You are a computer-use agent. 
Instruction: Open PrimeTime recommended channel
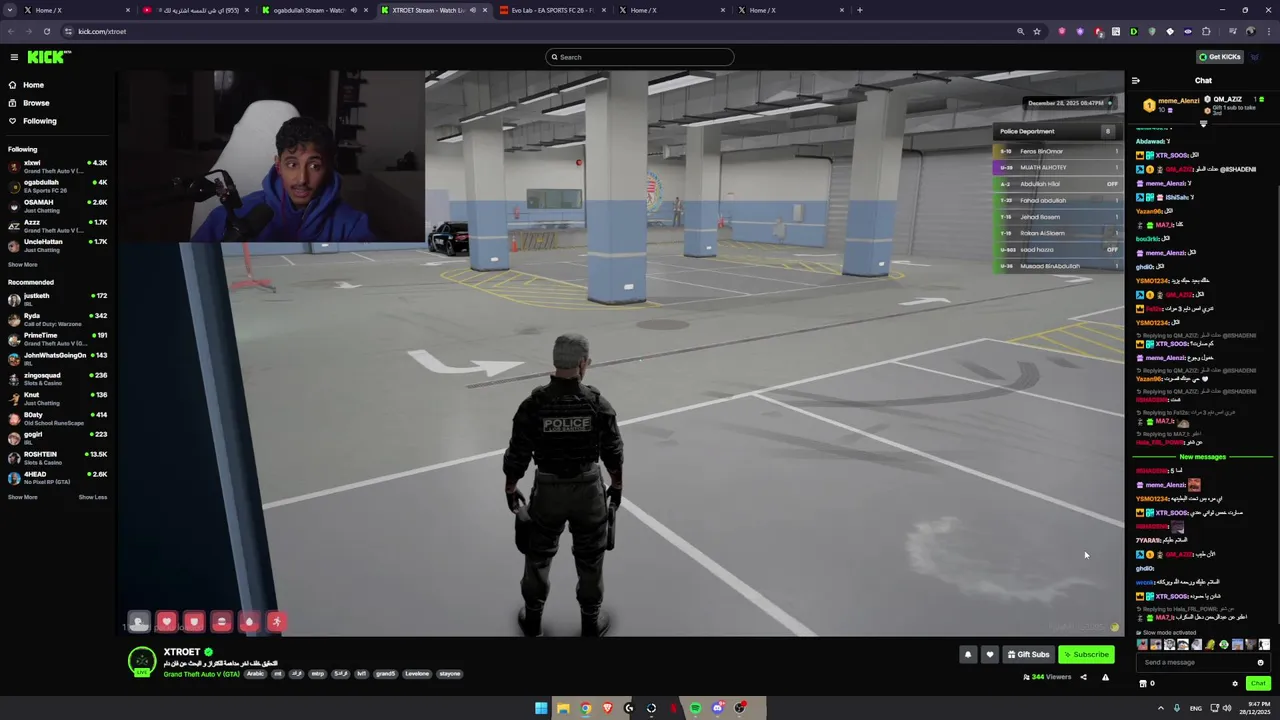(x=57, y=339)
